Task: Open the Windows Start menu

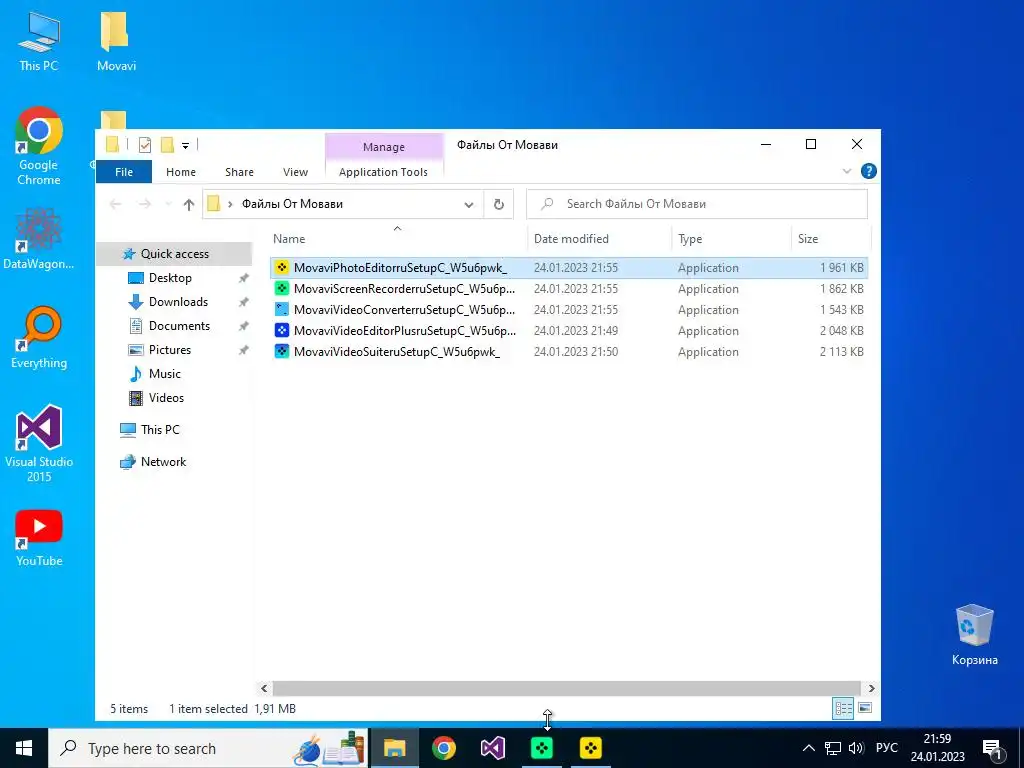Action: tap(24, 748)
